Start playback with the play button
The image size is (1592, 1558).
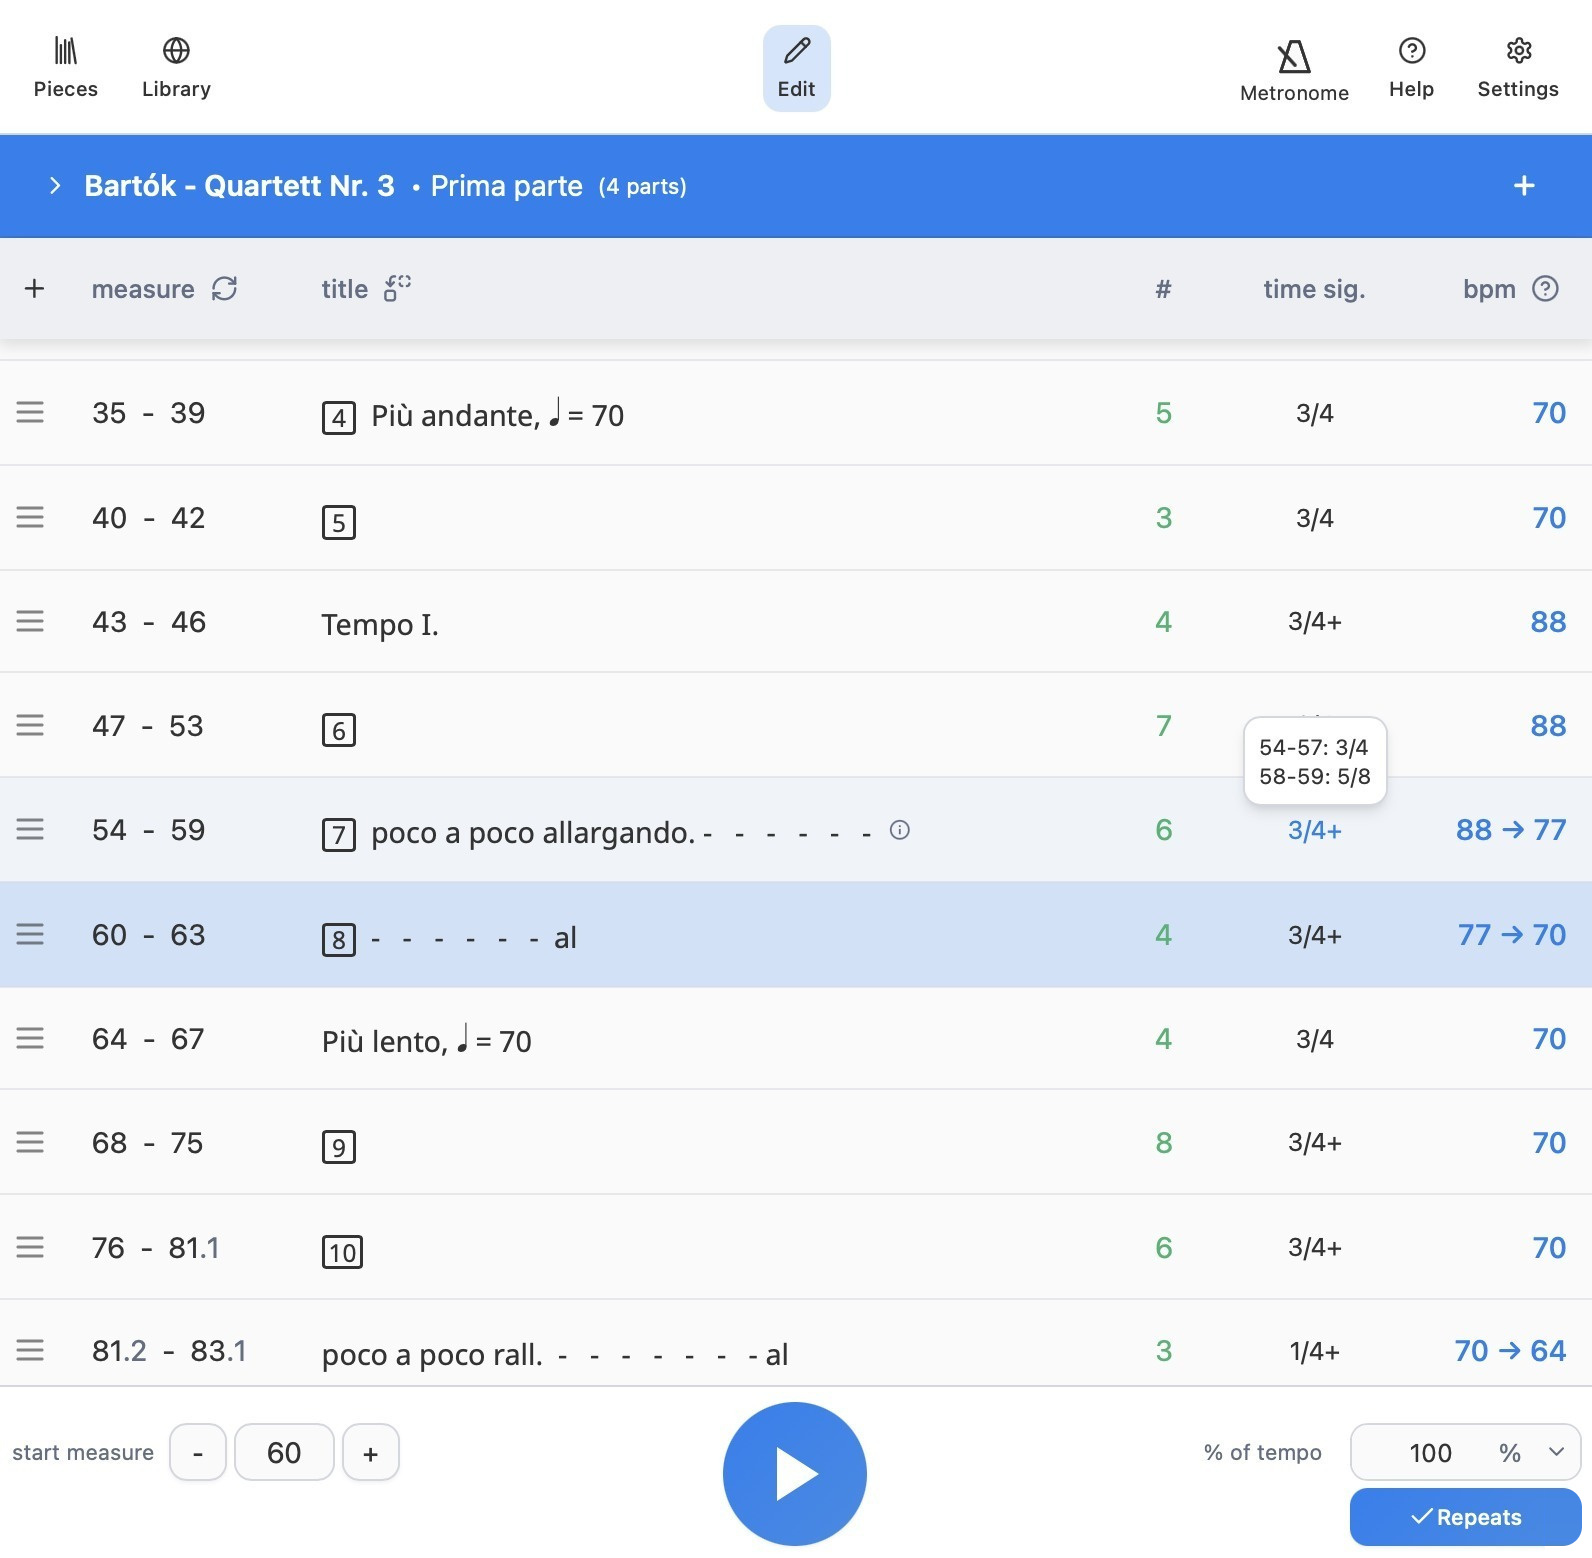click(795, 1474)
